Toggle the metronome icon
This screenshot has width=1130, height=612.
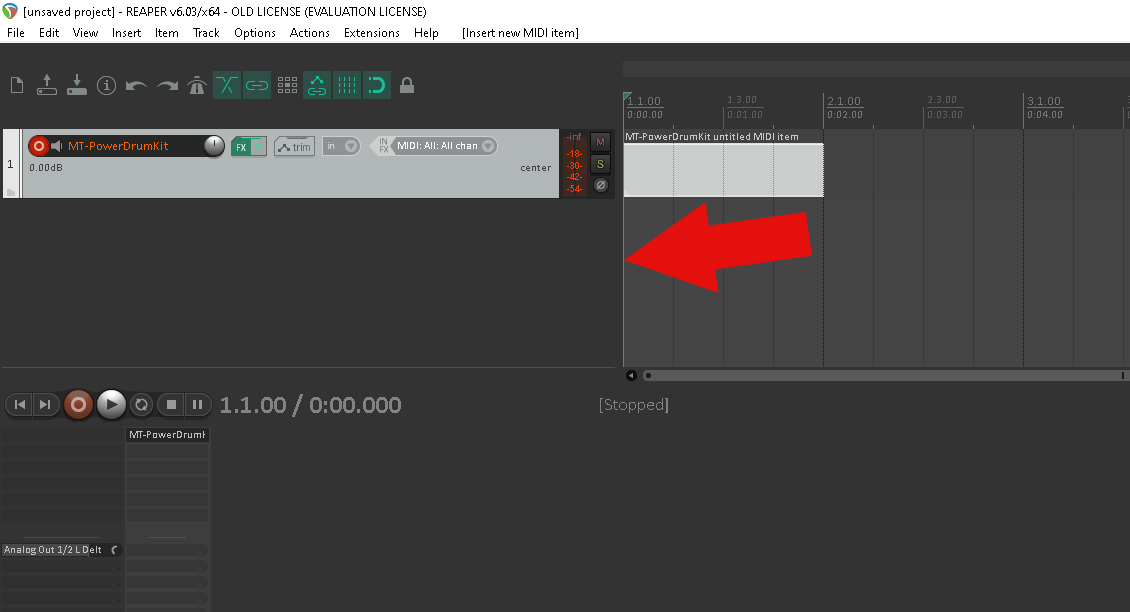pos(197,86)
